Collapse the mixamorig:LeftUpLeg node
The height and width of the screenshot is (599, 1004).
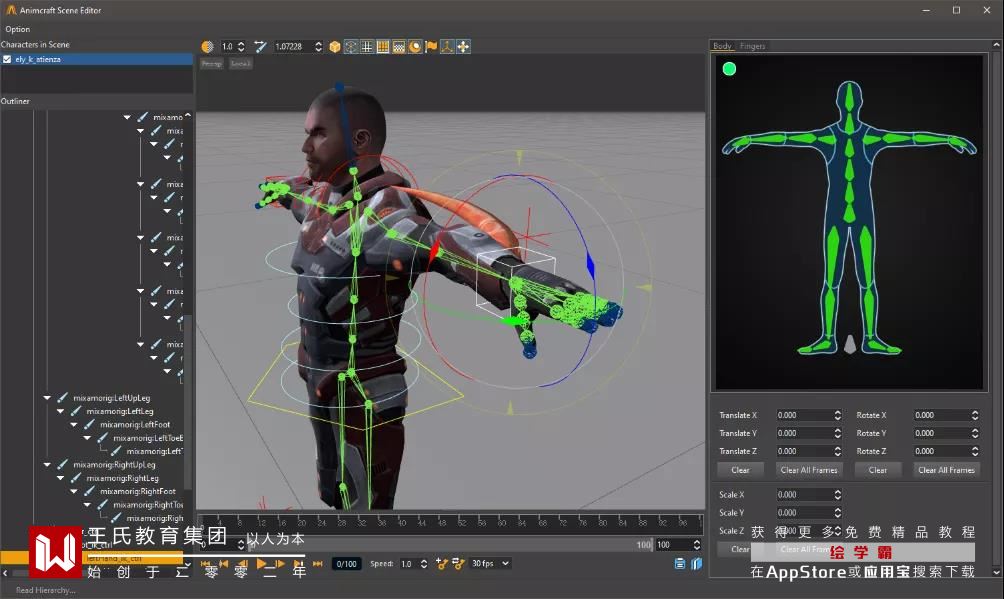pos(47,398)
